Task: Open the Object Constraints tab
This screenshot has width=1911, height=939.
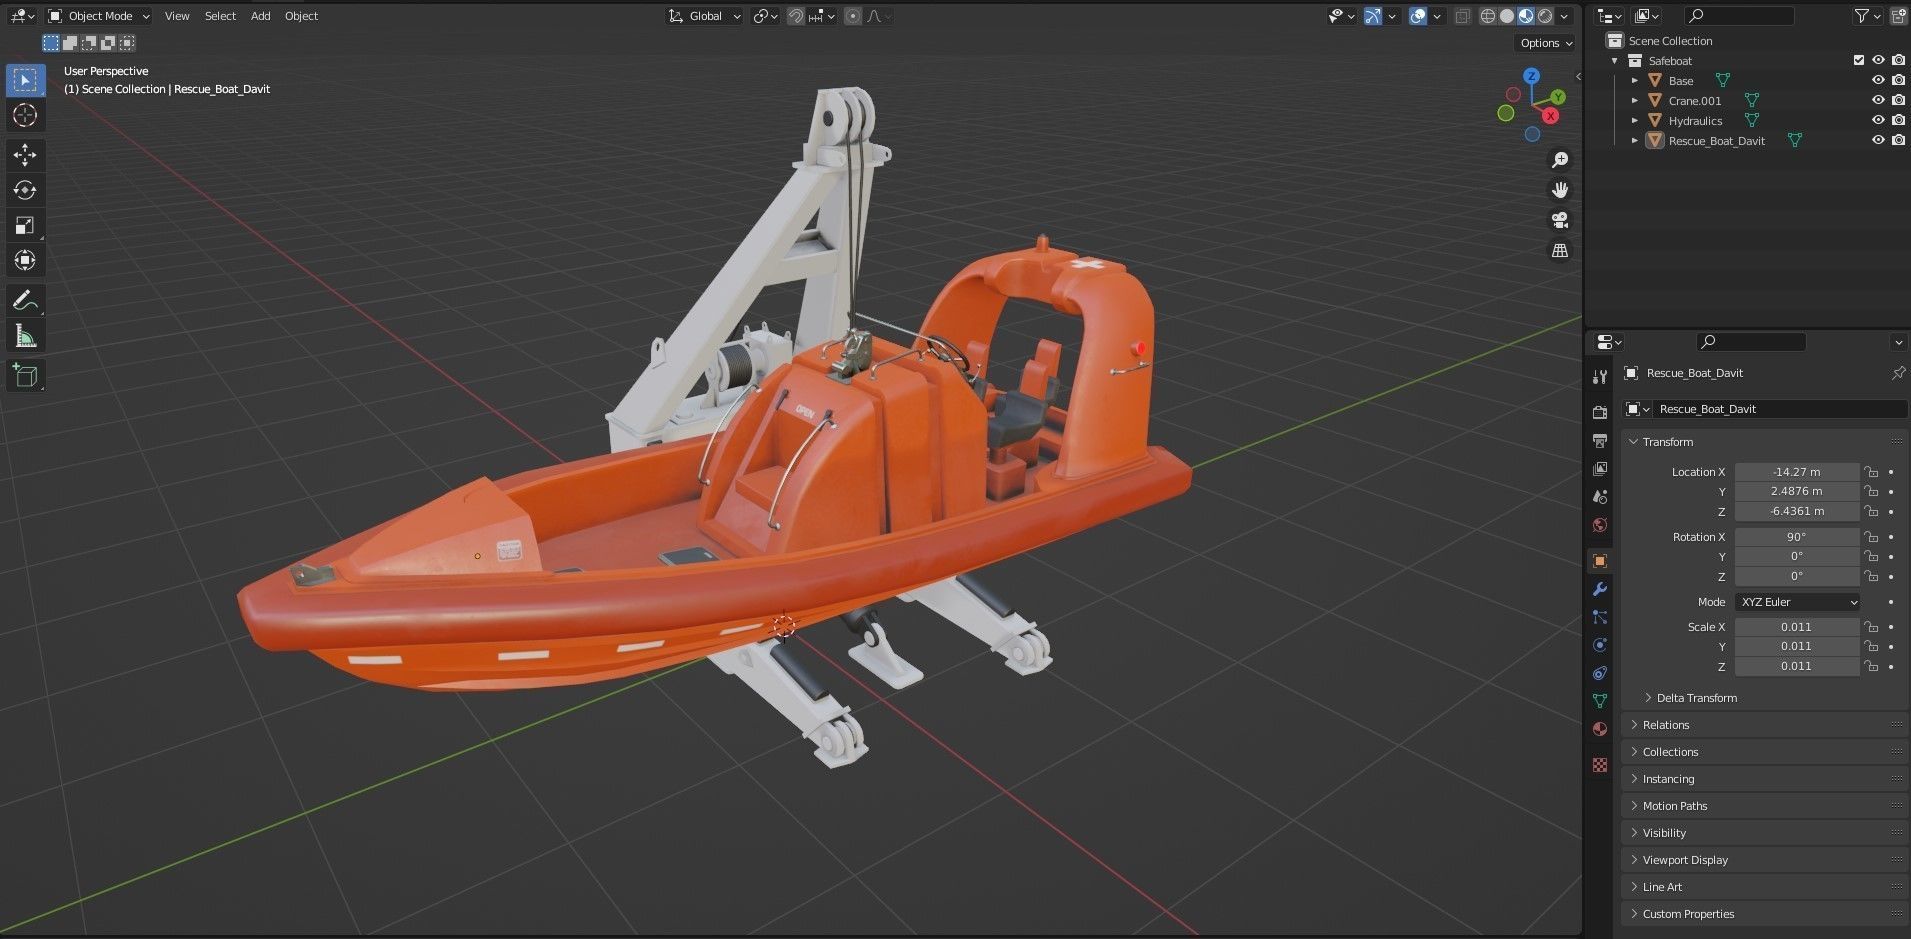Action: click(x=1599, y=673)
